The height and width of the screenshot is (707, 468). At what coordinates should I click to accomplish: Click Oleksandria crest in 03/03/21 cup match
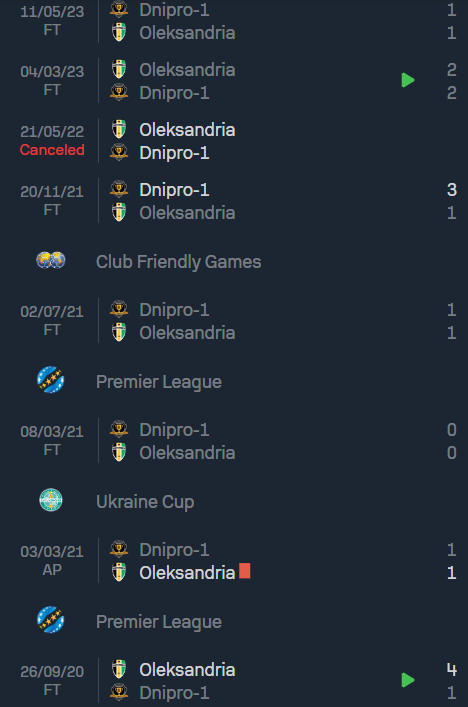coord(119,572)
